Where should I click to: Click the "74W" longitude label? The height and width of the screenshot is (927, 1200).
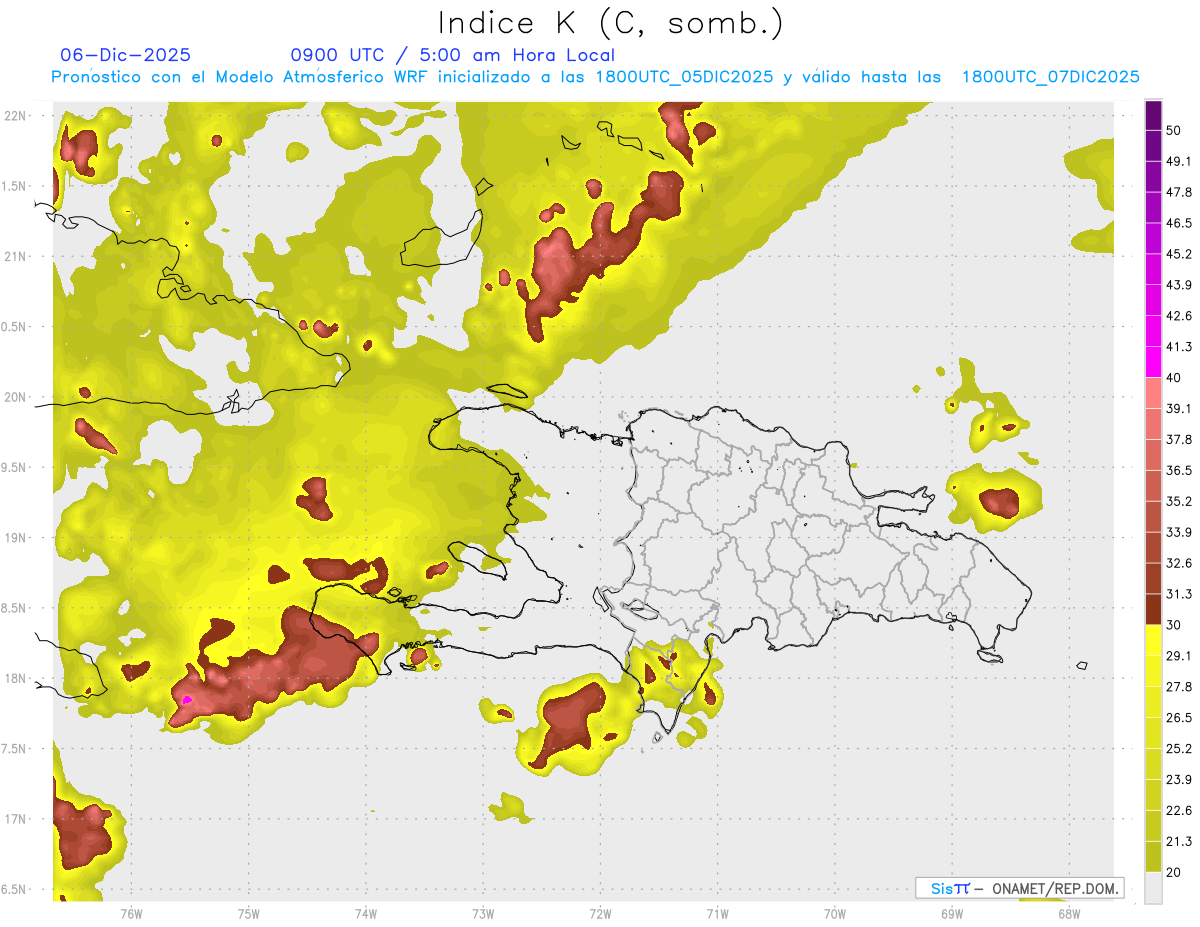[366, 914]
